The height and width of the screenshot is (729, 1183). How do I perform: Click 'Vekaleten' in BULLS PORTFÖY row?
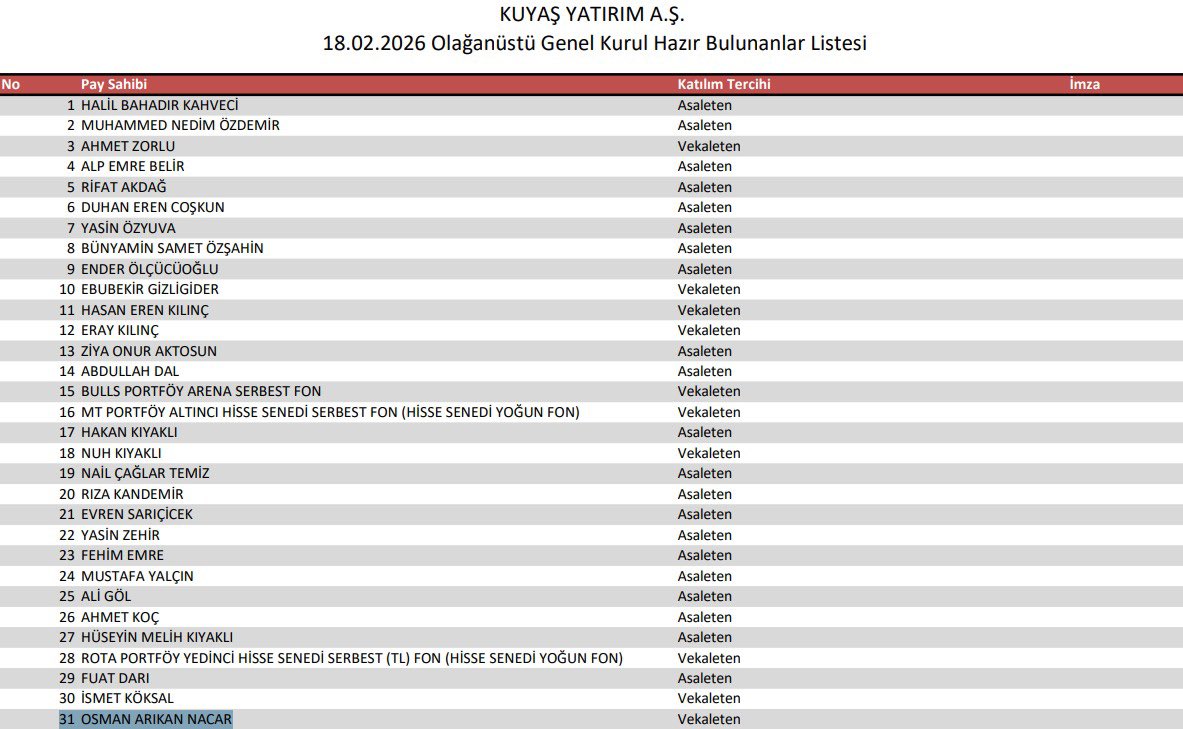709,391
